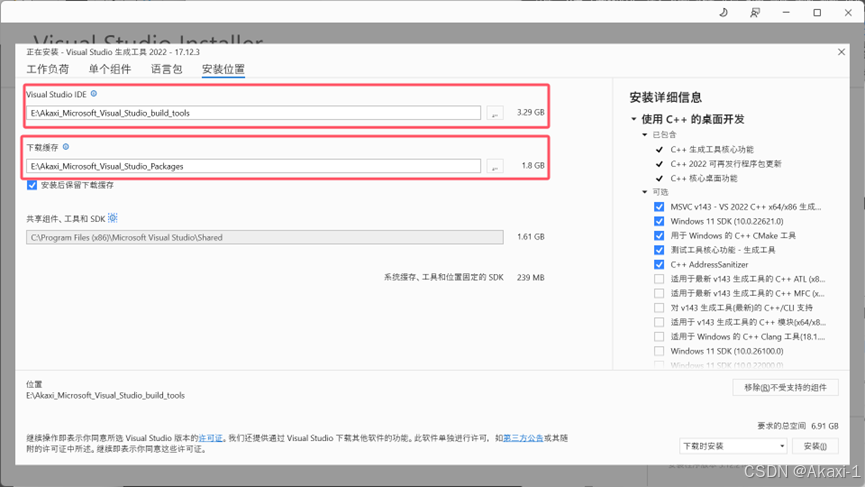The image size is (865, 487).
Task: Click the settings icon beside 共享组件、工具和 SDK
Action: click(x=113, y=218)
